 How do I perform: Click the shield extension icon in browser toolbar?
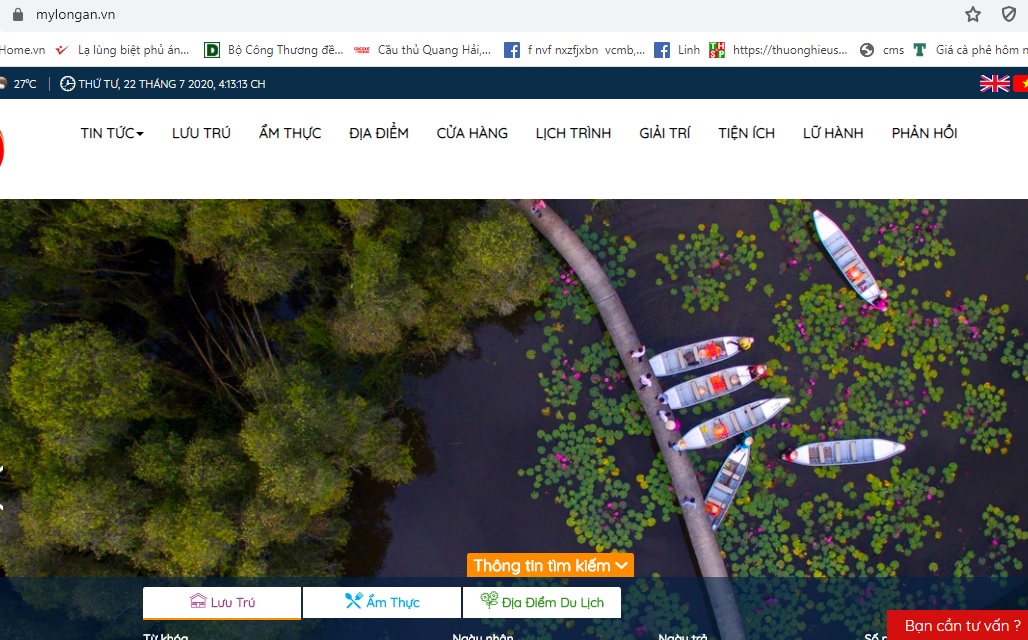1009,14
